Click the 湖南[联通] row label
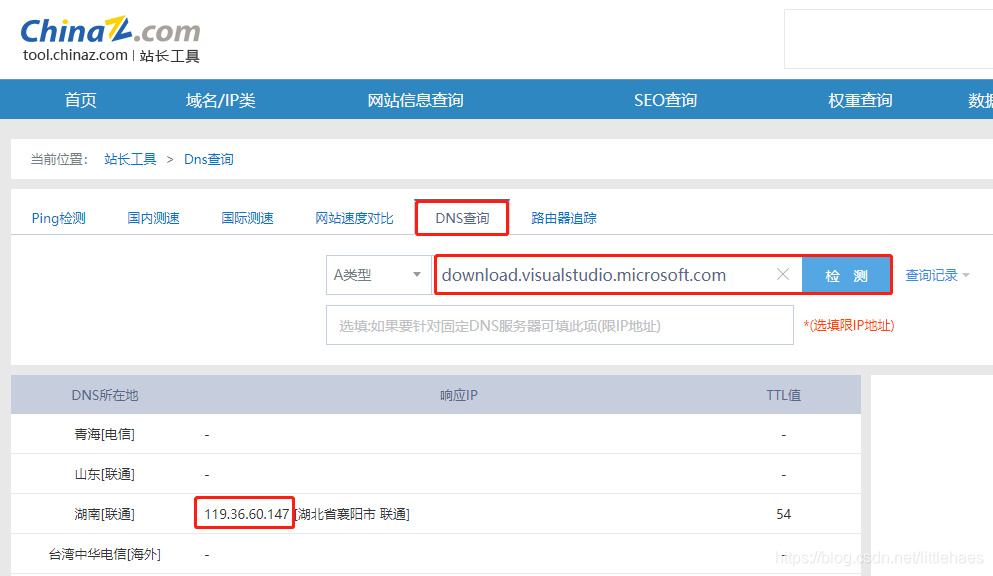 pos(104,514)
